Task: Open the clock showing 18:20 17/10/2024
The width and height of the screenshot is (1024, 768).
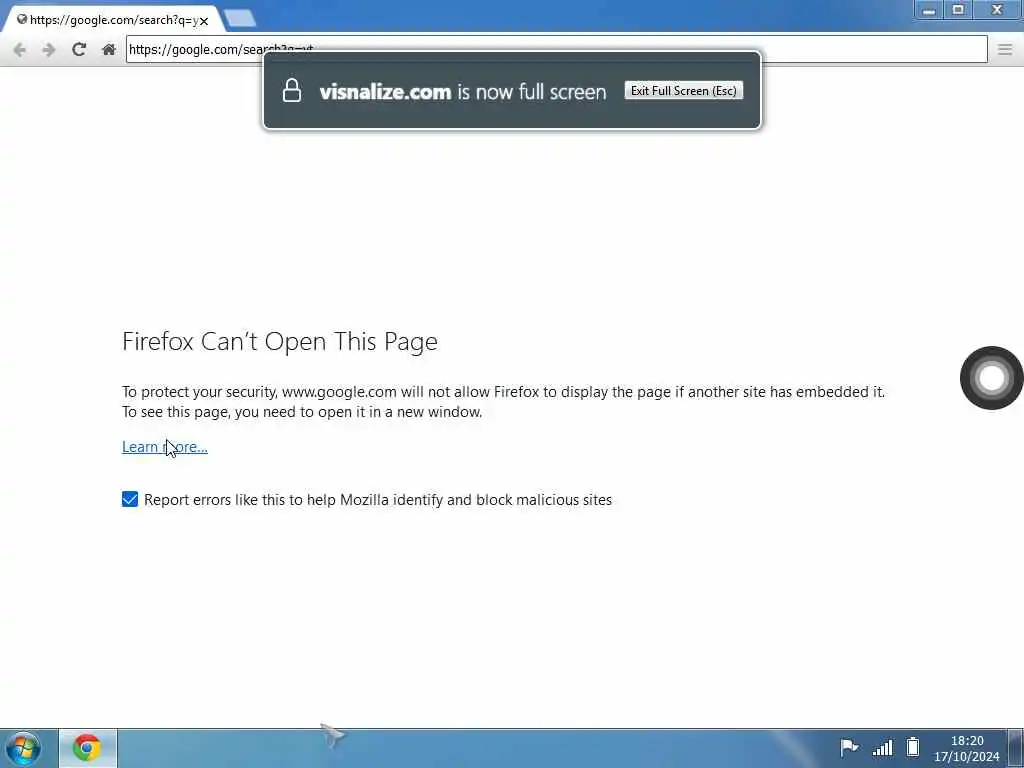Action: [x=967, y=748]
